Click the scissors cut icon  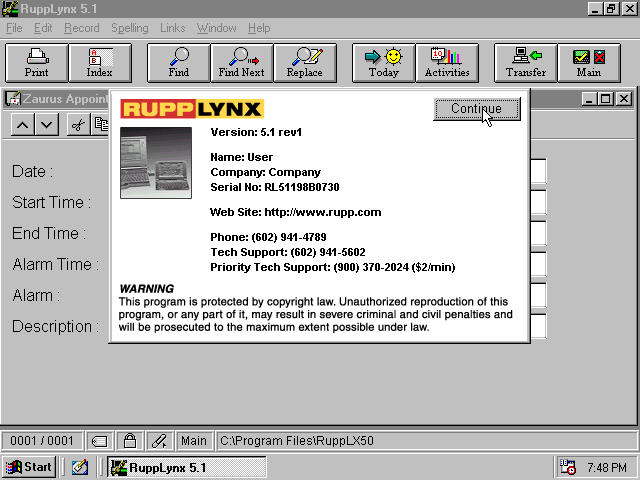(78, 124)
